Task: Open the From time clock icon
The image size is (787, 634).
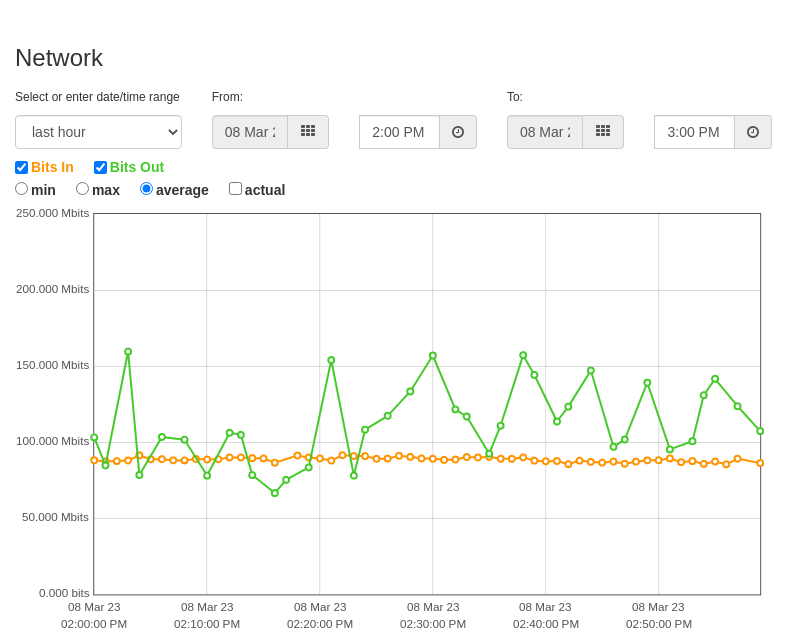Action: (458, 132)
